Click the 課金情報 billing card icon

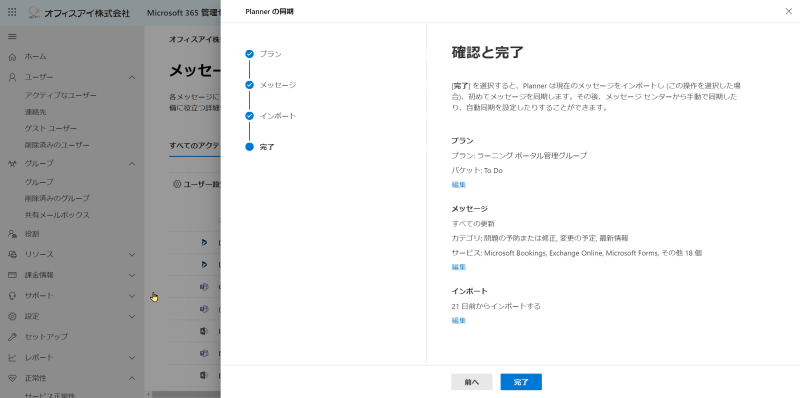point(13,275)
